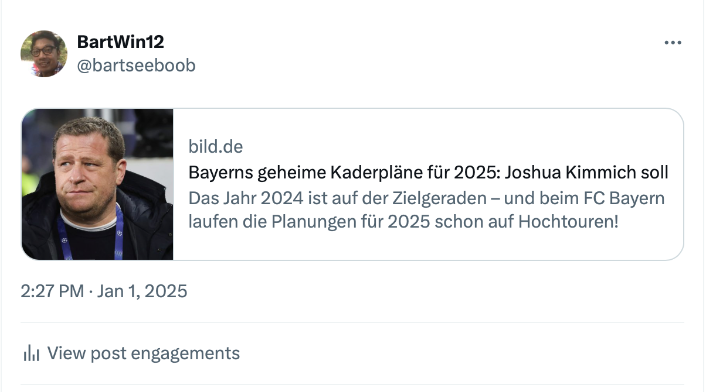Click the blue lanyard in the card photo

[x=119, y=234]
